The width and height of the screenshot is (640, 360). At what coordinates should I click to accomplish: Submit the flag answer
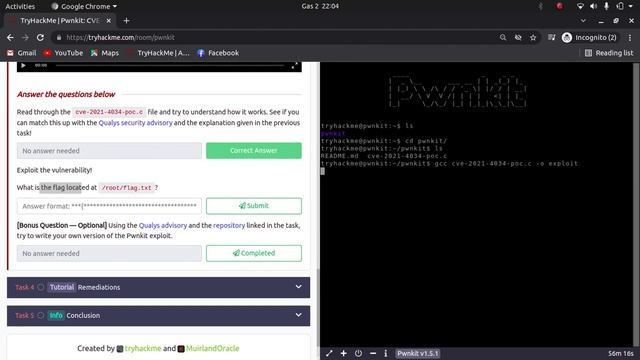click(x=254, y=206)
